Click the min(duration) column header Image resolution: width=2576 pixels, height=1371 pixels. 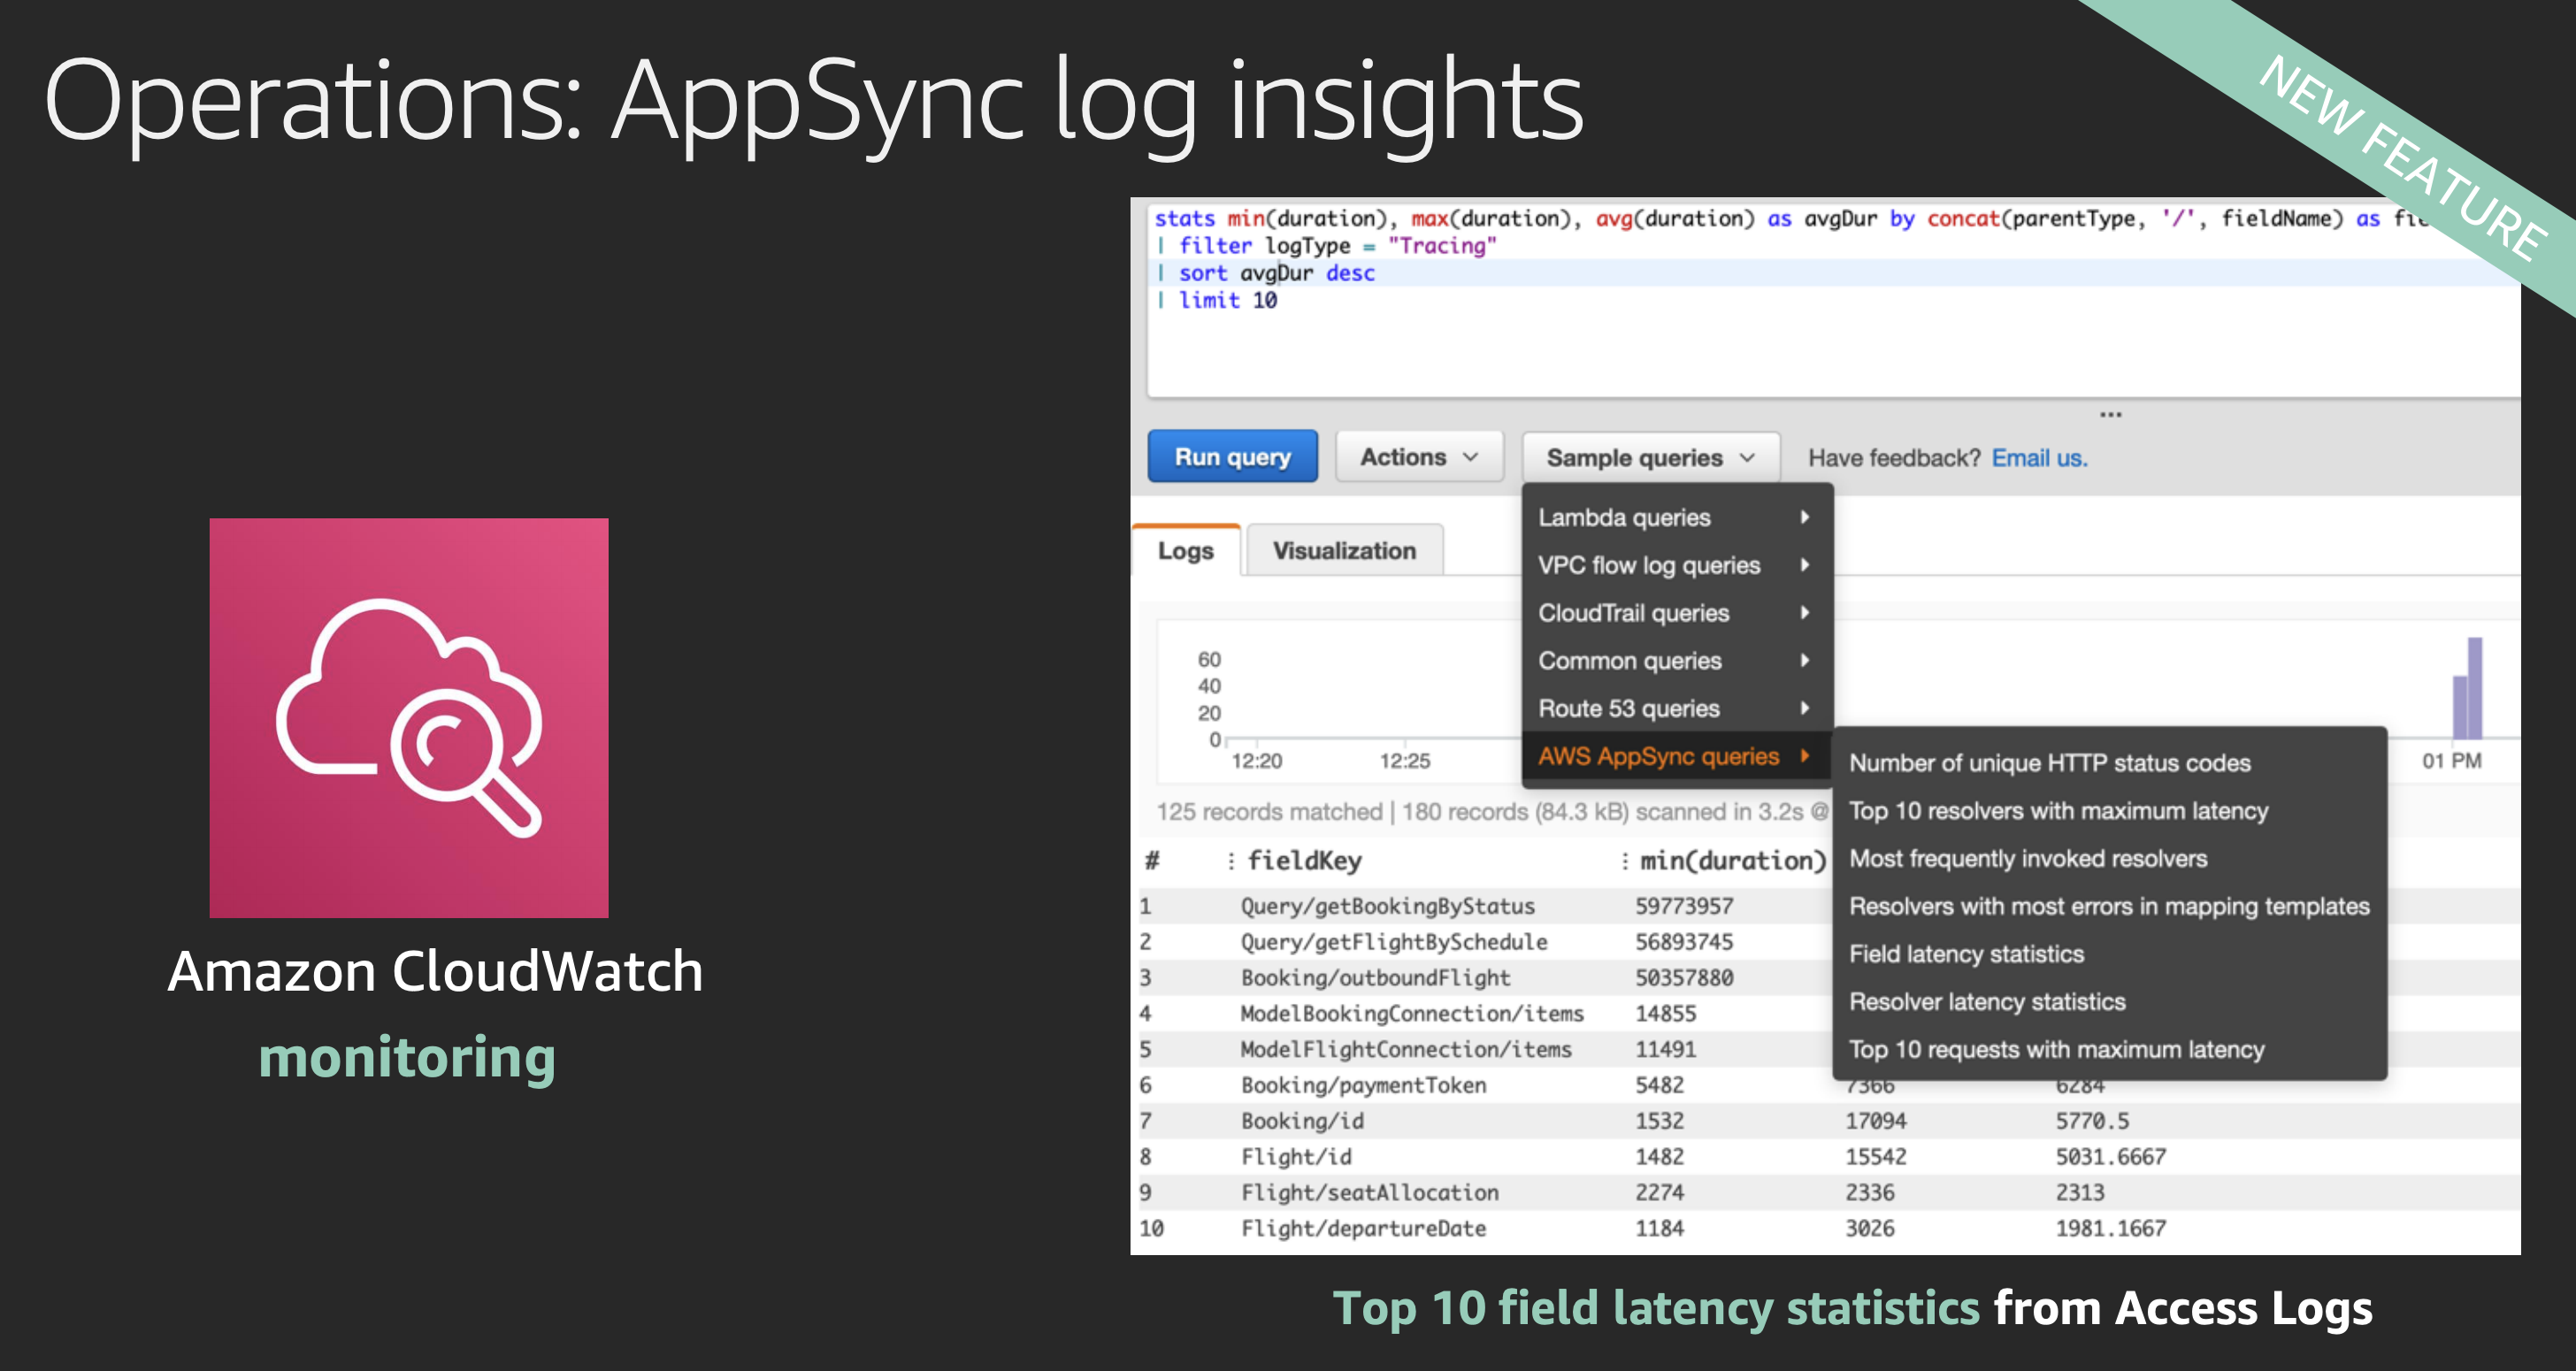pyautogui.click(x=1733, y=861)
